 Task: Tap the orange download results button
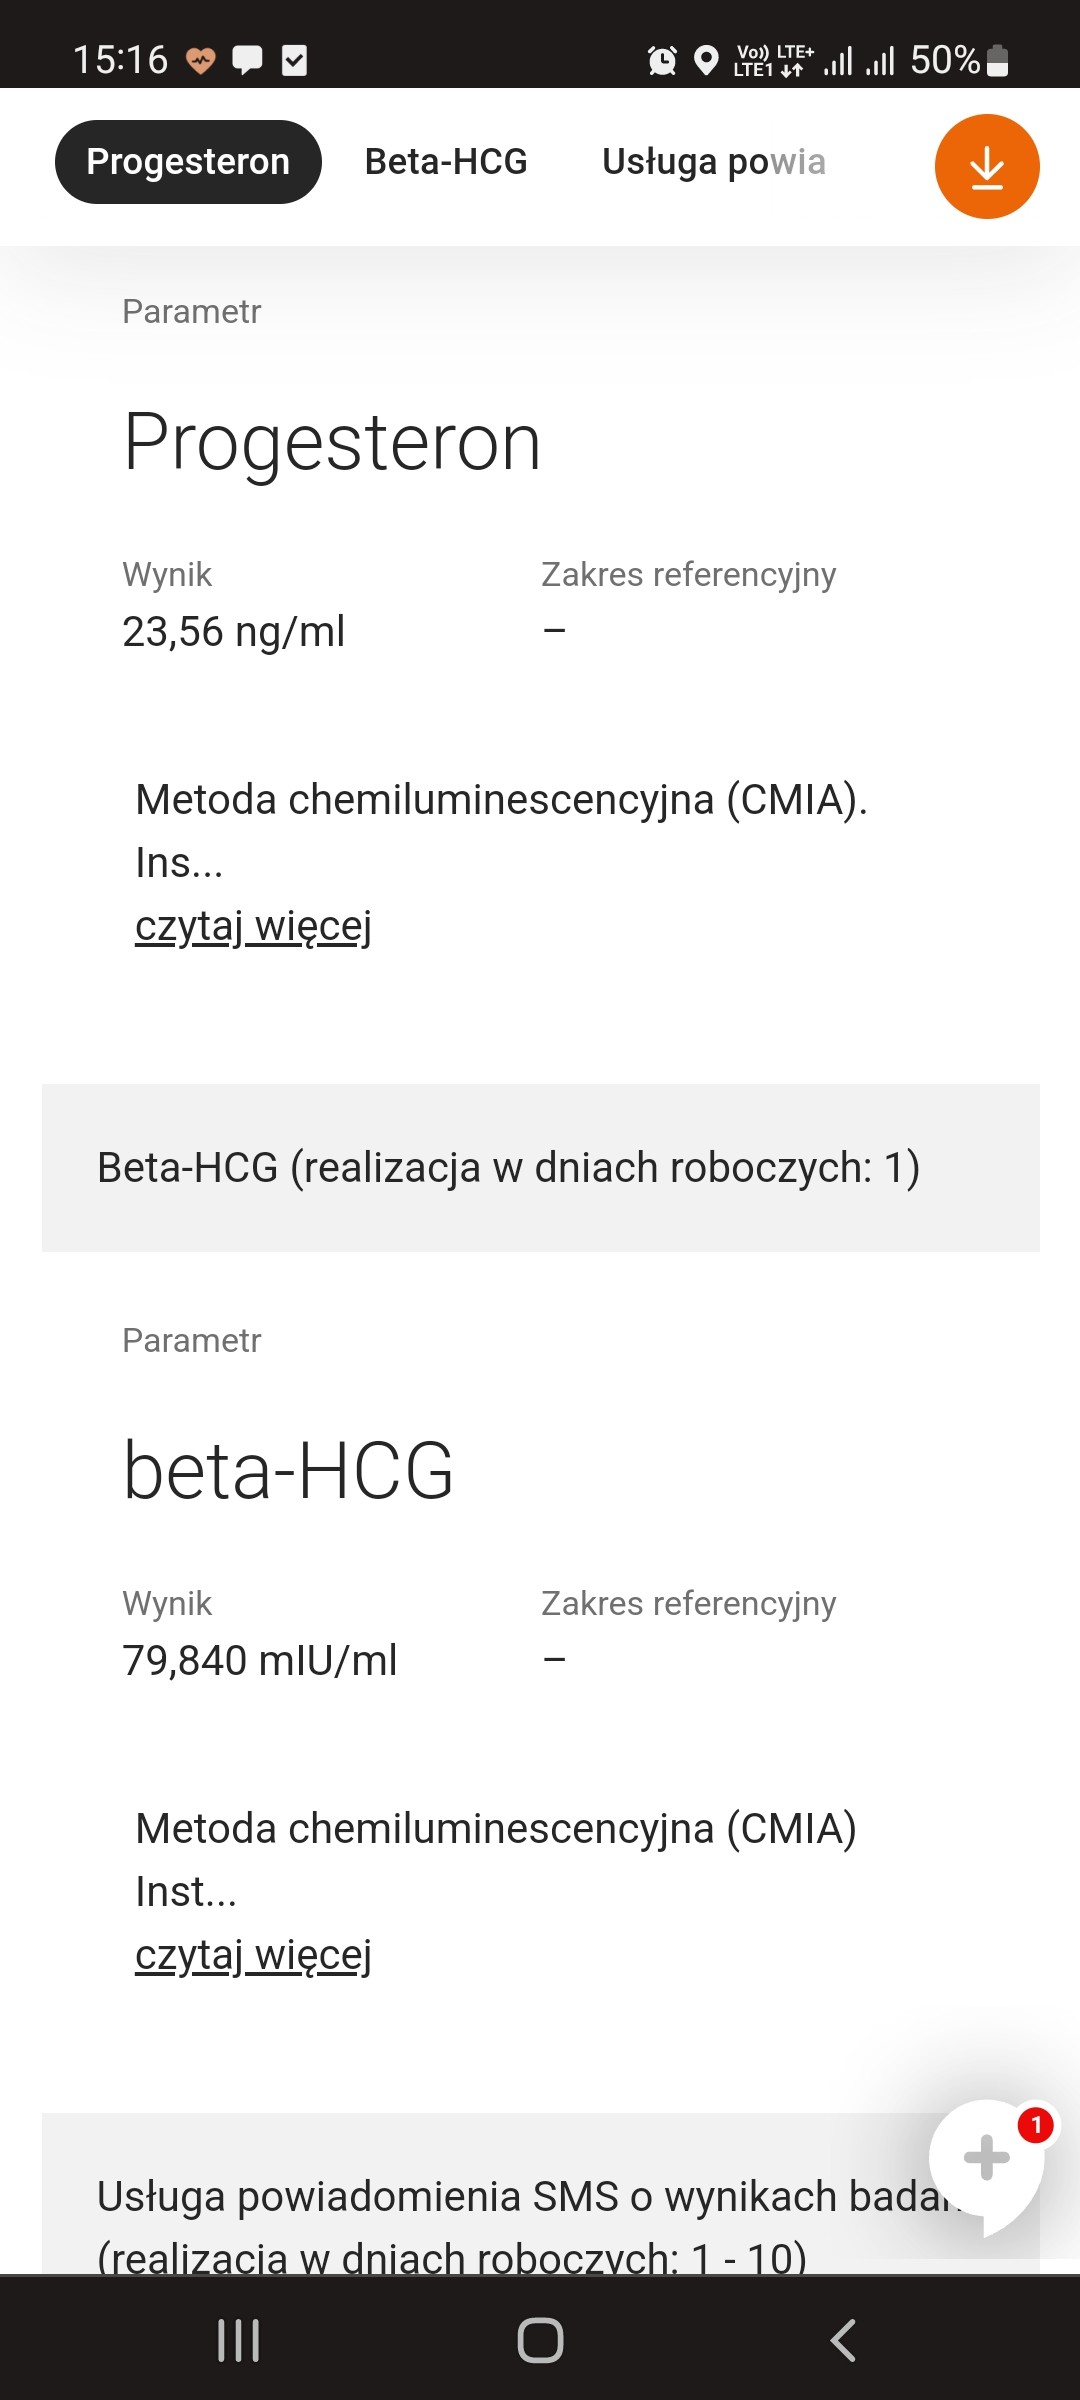tap(986, 166)
